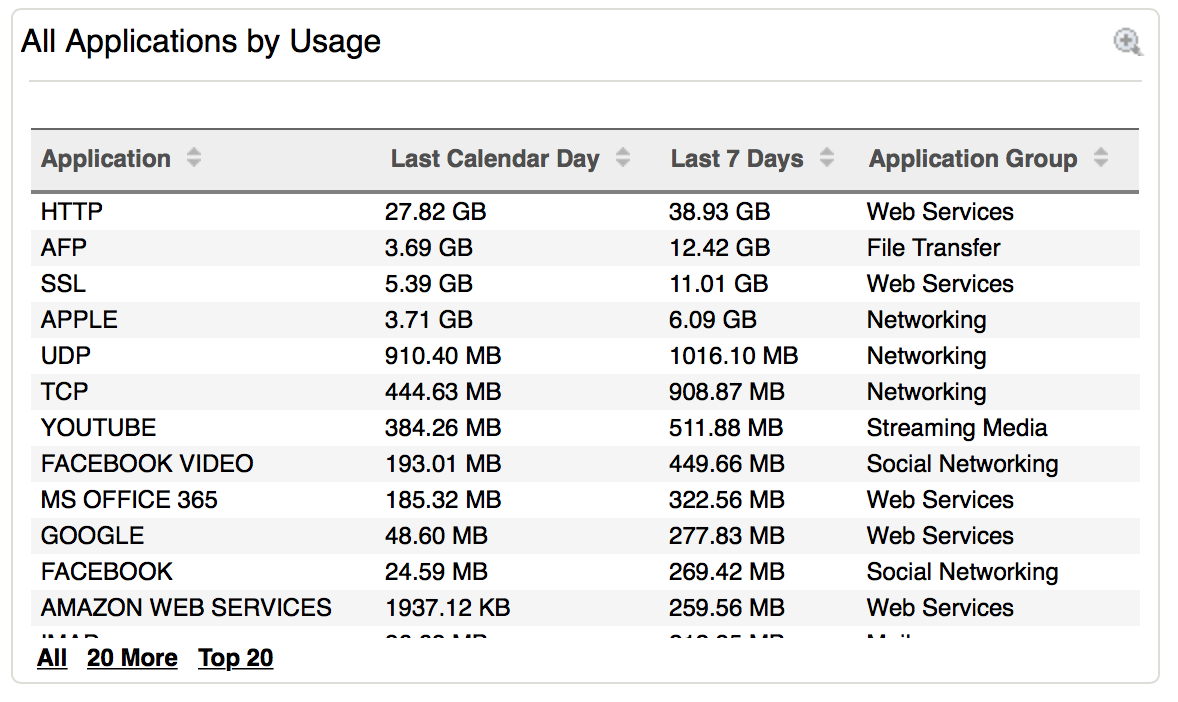Click the 38.93 GB value

coord(720,212)
